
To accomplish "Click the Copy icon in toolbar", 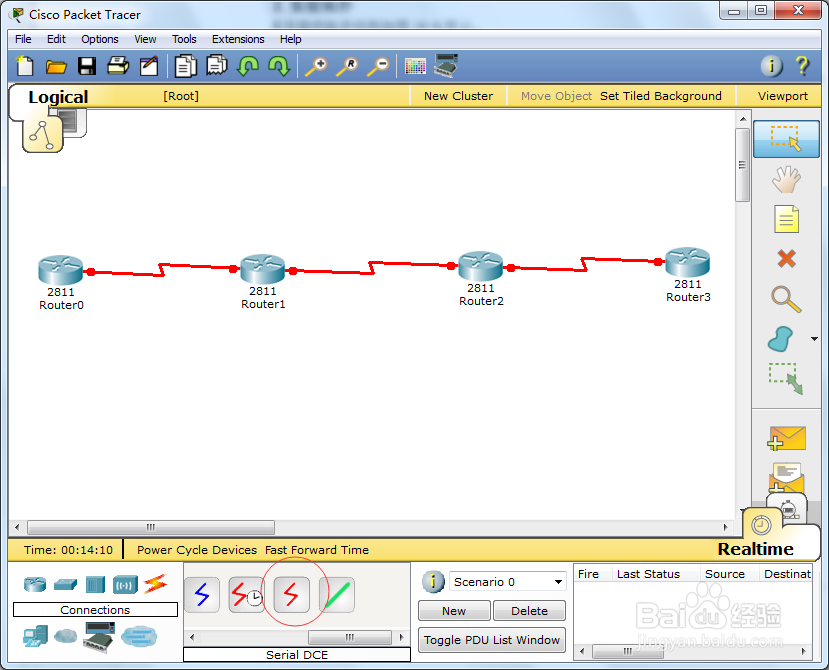I will pyautogui.click(x=186, y=67).
